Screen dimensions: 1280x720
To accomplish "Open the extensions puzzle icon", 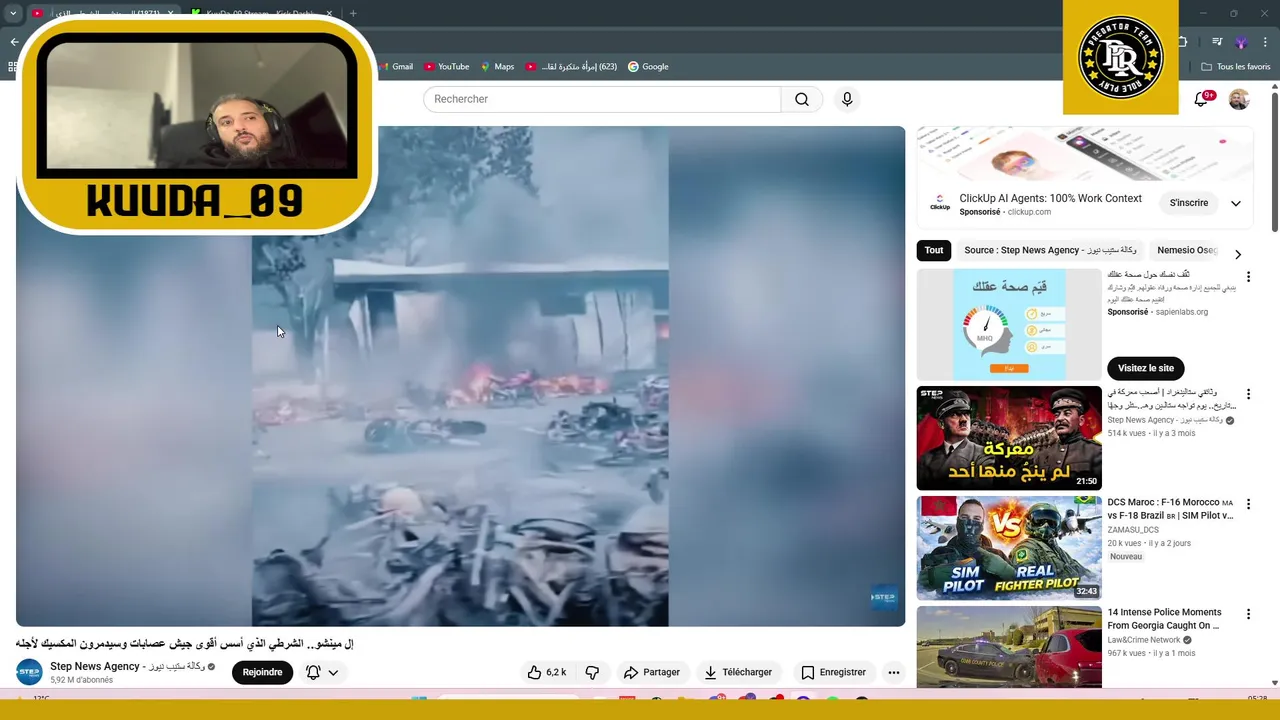I will point(1183,42).
